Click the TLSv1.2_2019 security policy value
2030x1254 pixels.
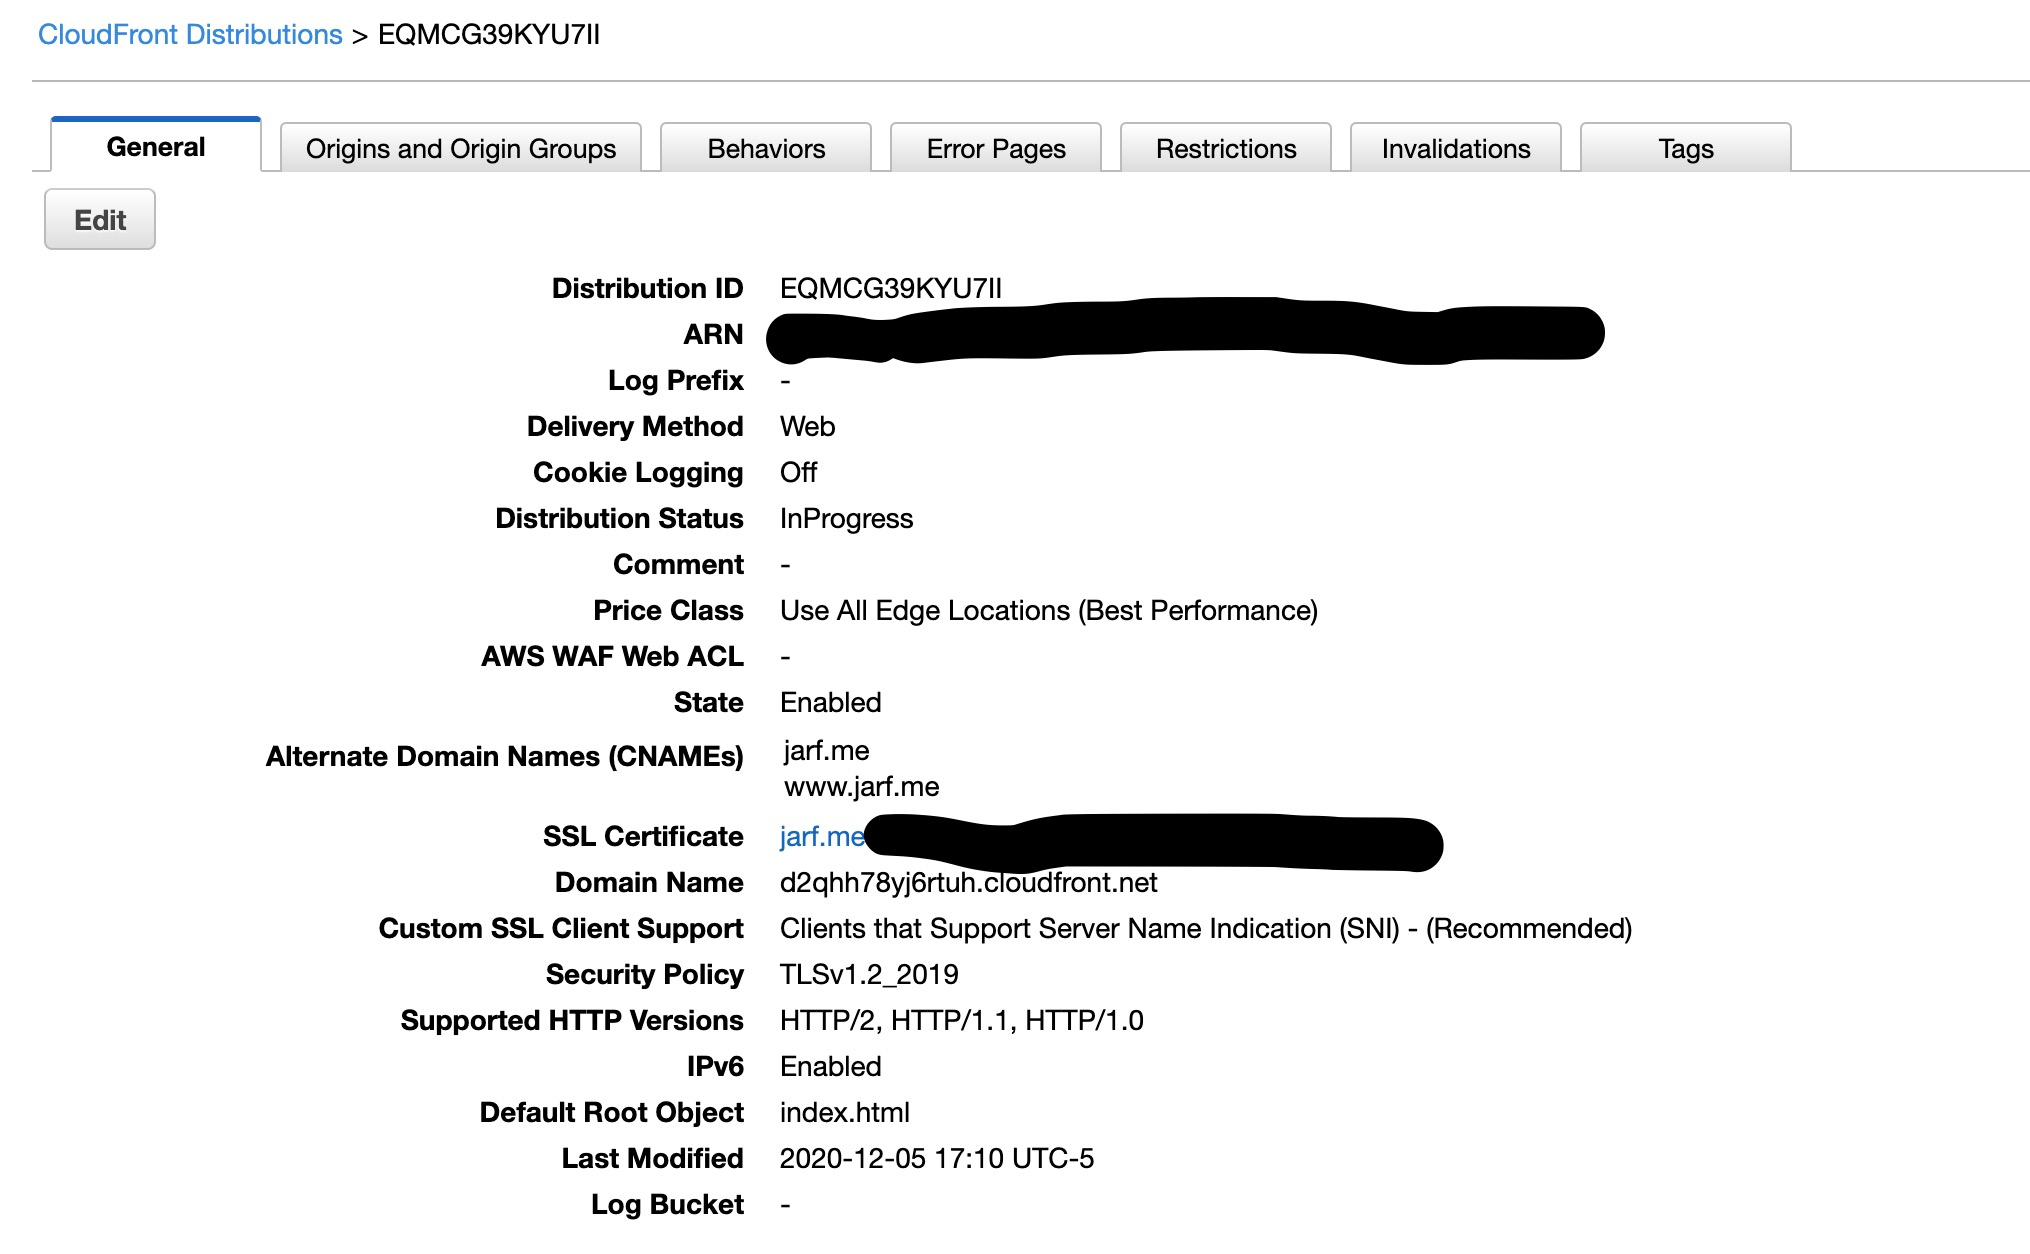coord(869,975)
